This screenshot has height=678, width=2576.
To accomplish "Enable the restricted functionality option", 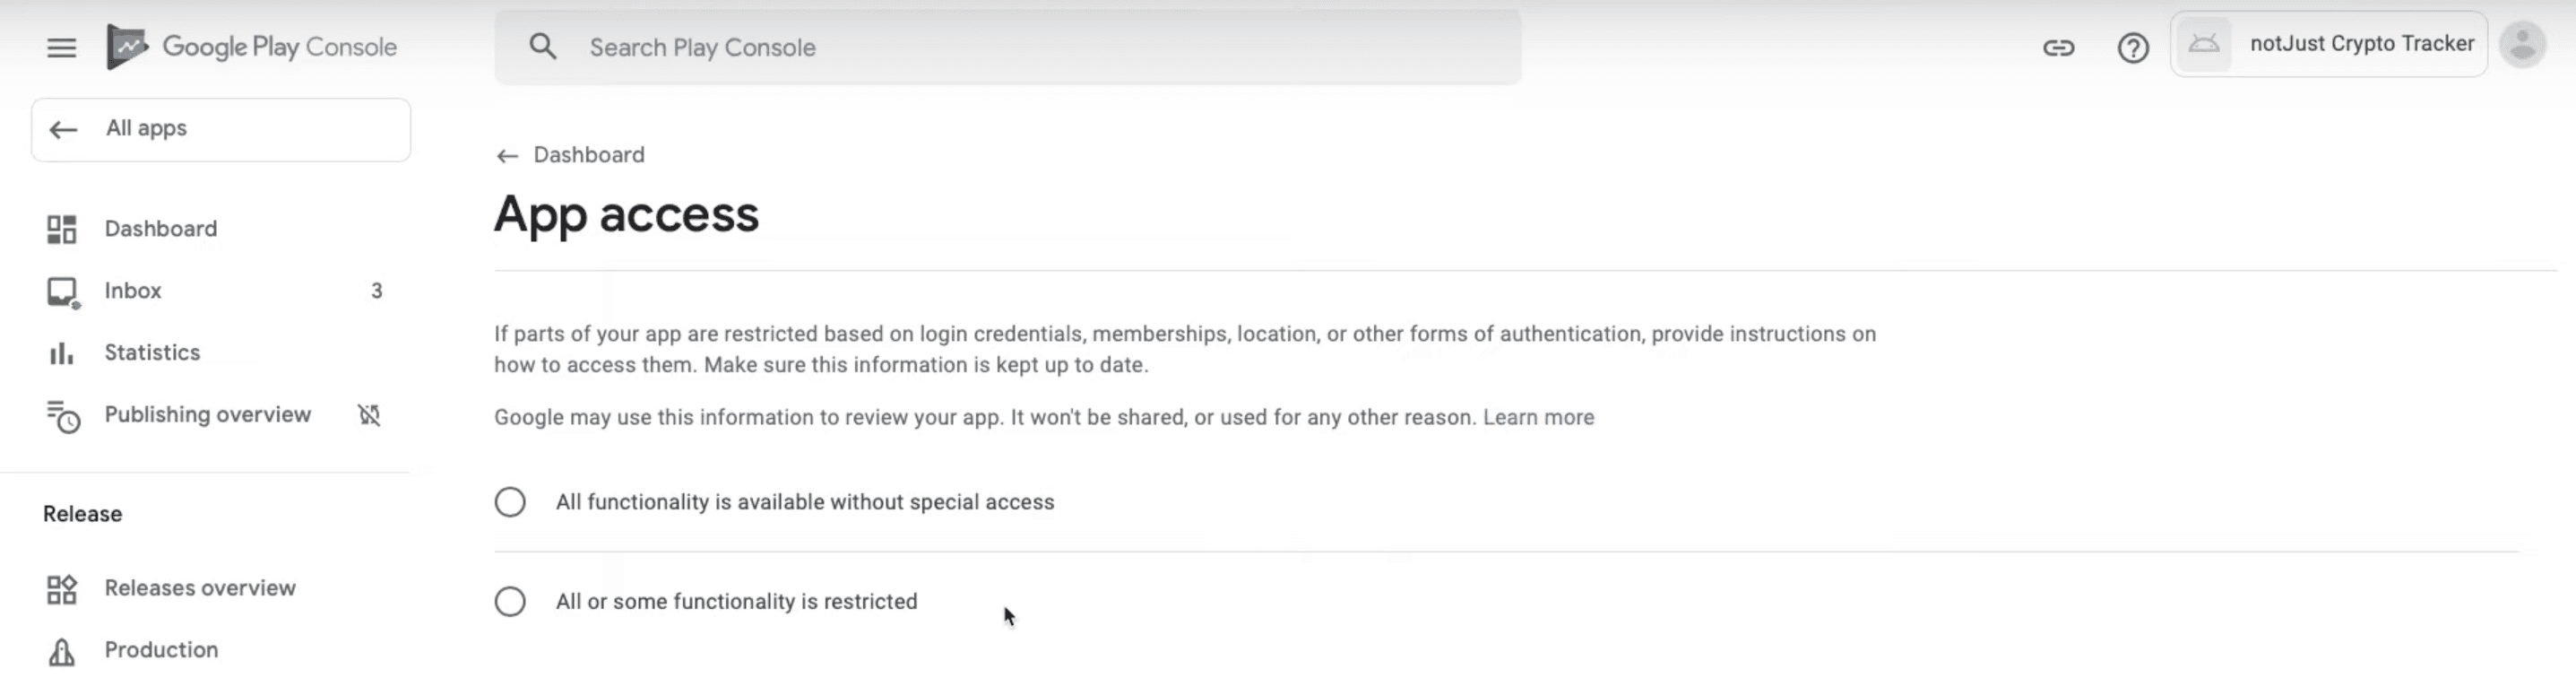I will (x=510, y=601).
